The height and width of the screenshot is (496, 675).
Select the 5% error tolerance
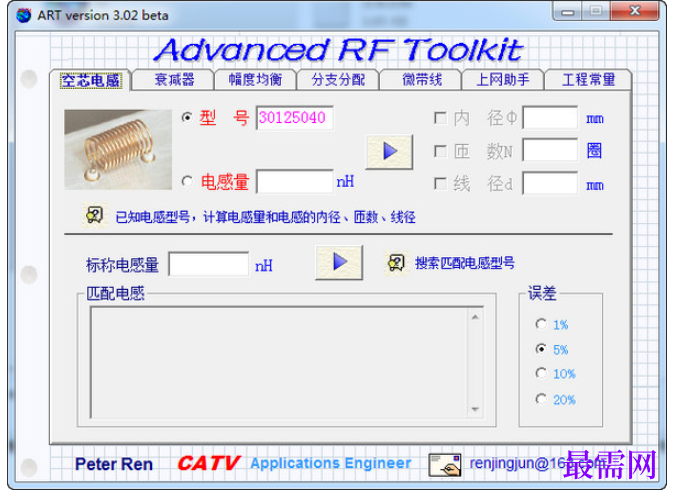[541, 349]
